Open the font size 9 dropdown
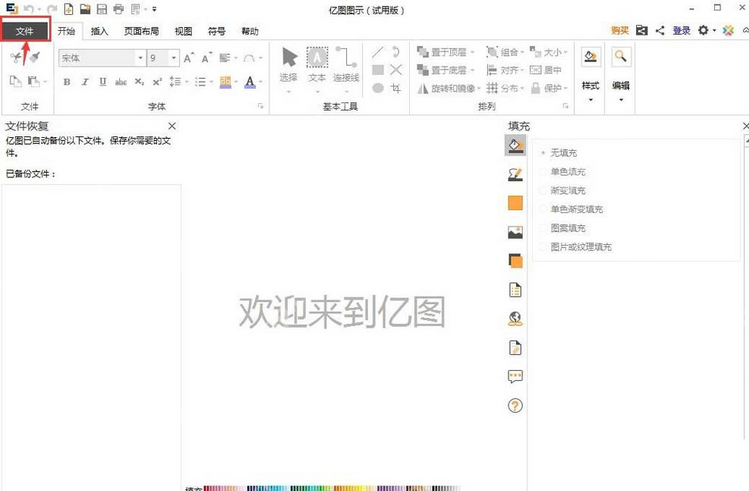 click(174, 58)
